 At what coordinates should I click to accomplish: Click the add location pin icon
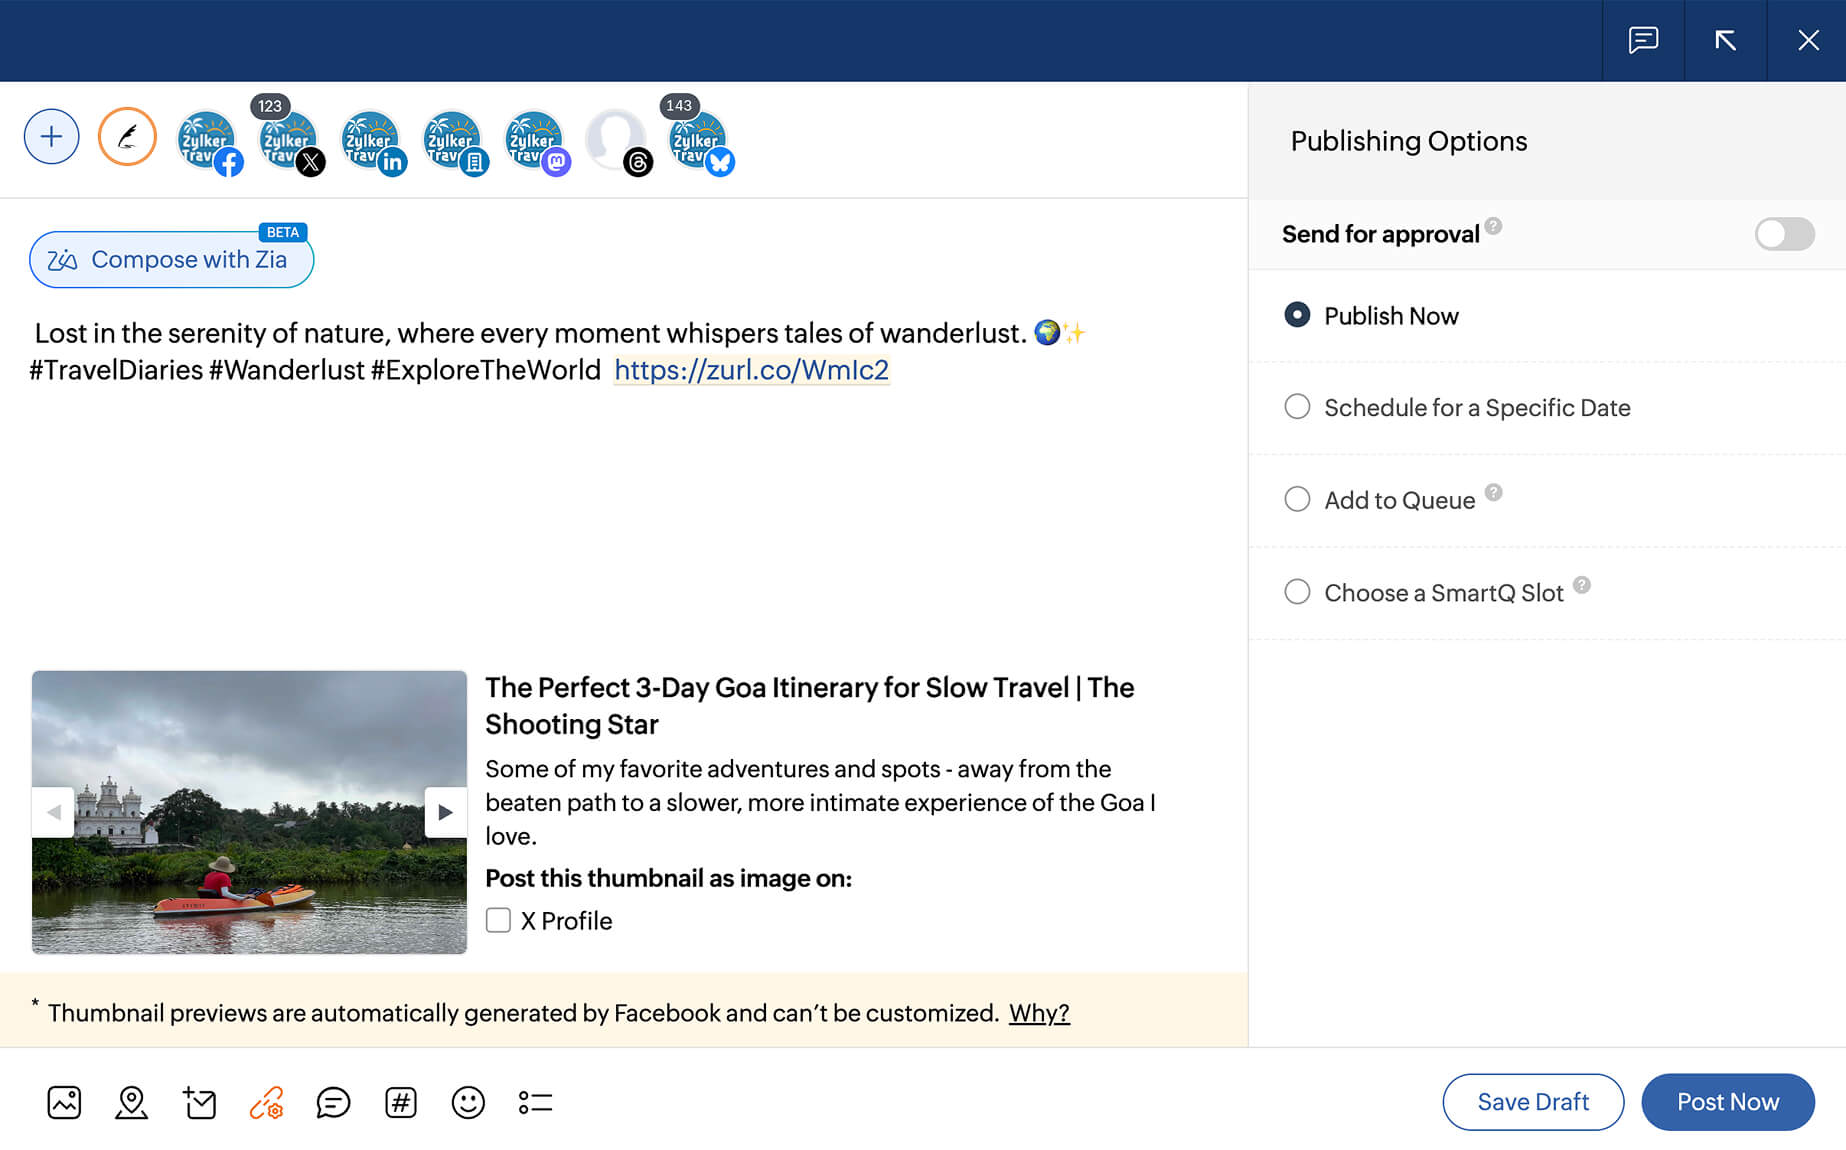[131, 1102]
